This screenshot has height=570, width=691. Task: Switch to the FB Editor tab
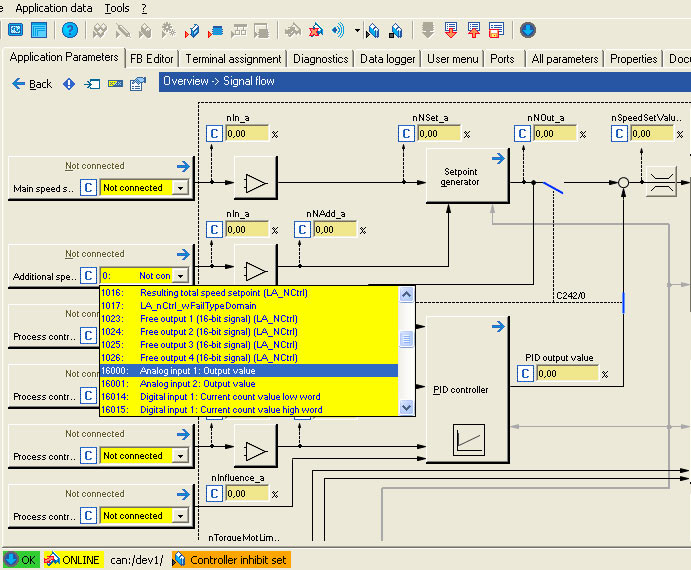point(153,59)
